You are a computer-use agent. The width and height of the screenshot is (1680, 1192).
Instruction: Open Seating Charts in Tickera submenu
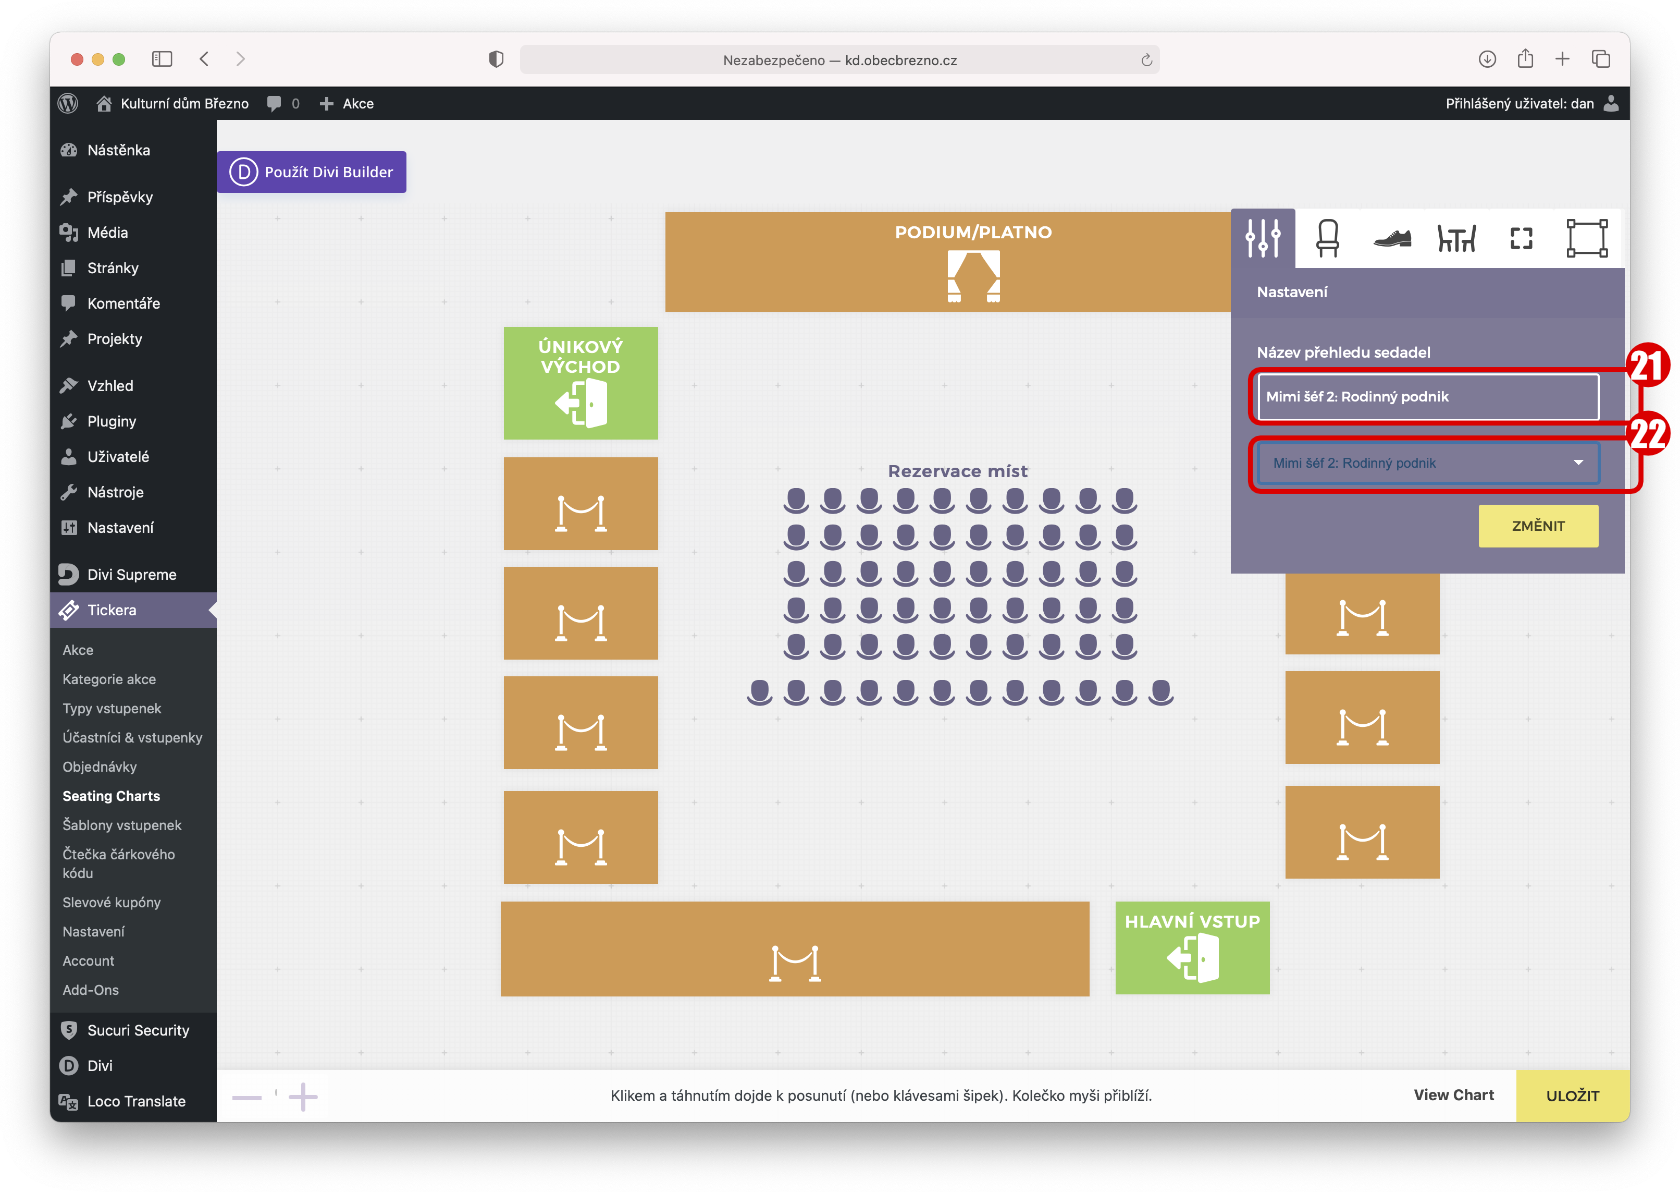pyautogui.click(x=111, y=796)
